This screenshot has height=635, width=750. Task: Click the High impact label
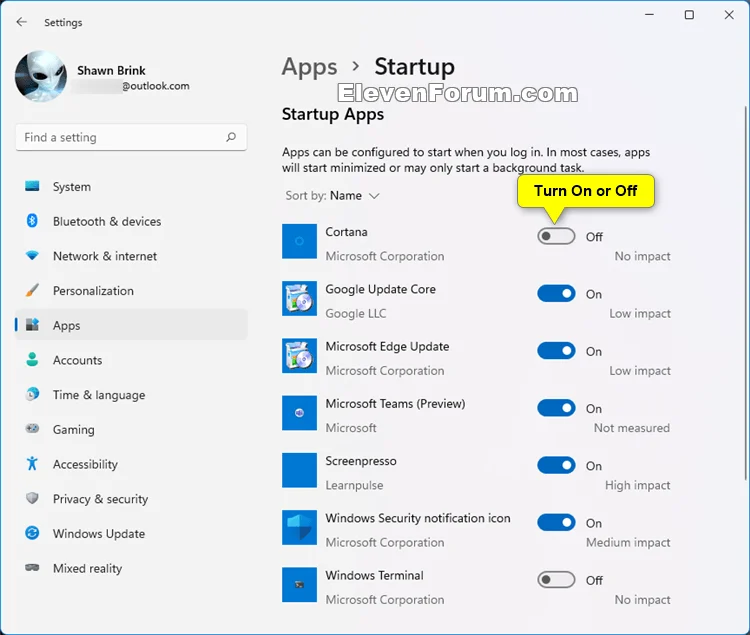coord(637,485)
